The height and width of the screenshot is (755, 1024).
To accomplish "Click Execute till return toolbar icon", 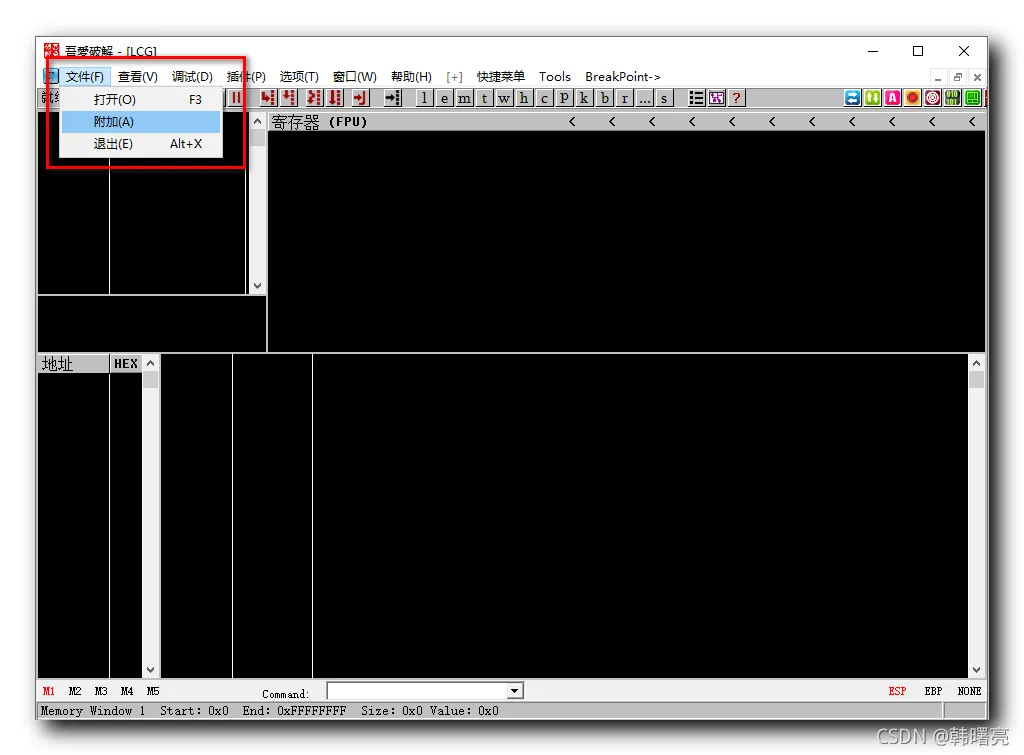I will click(x=360, y=98).
